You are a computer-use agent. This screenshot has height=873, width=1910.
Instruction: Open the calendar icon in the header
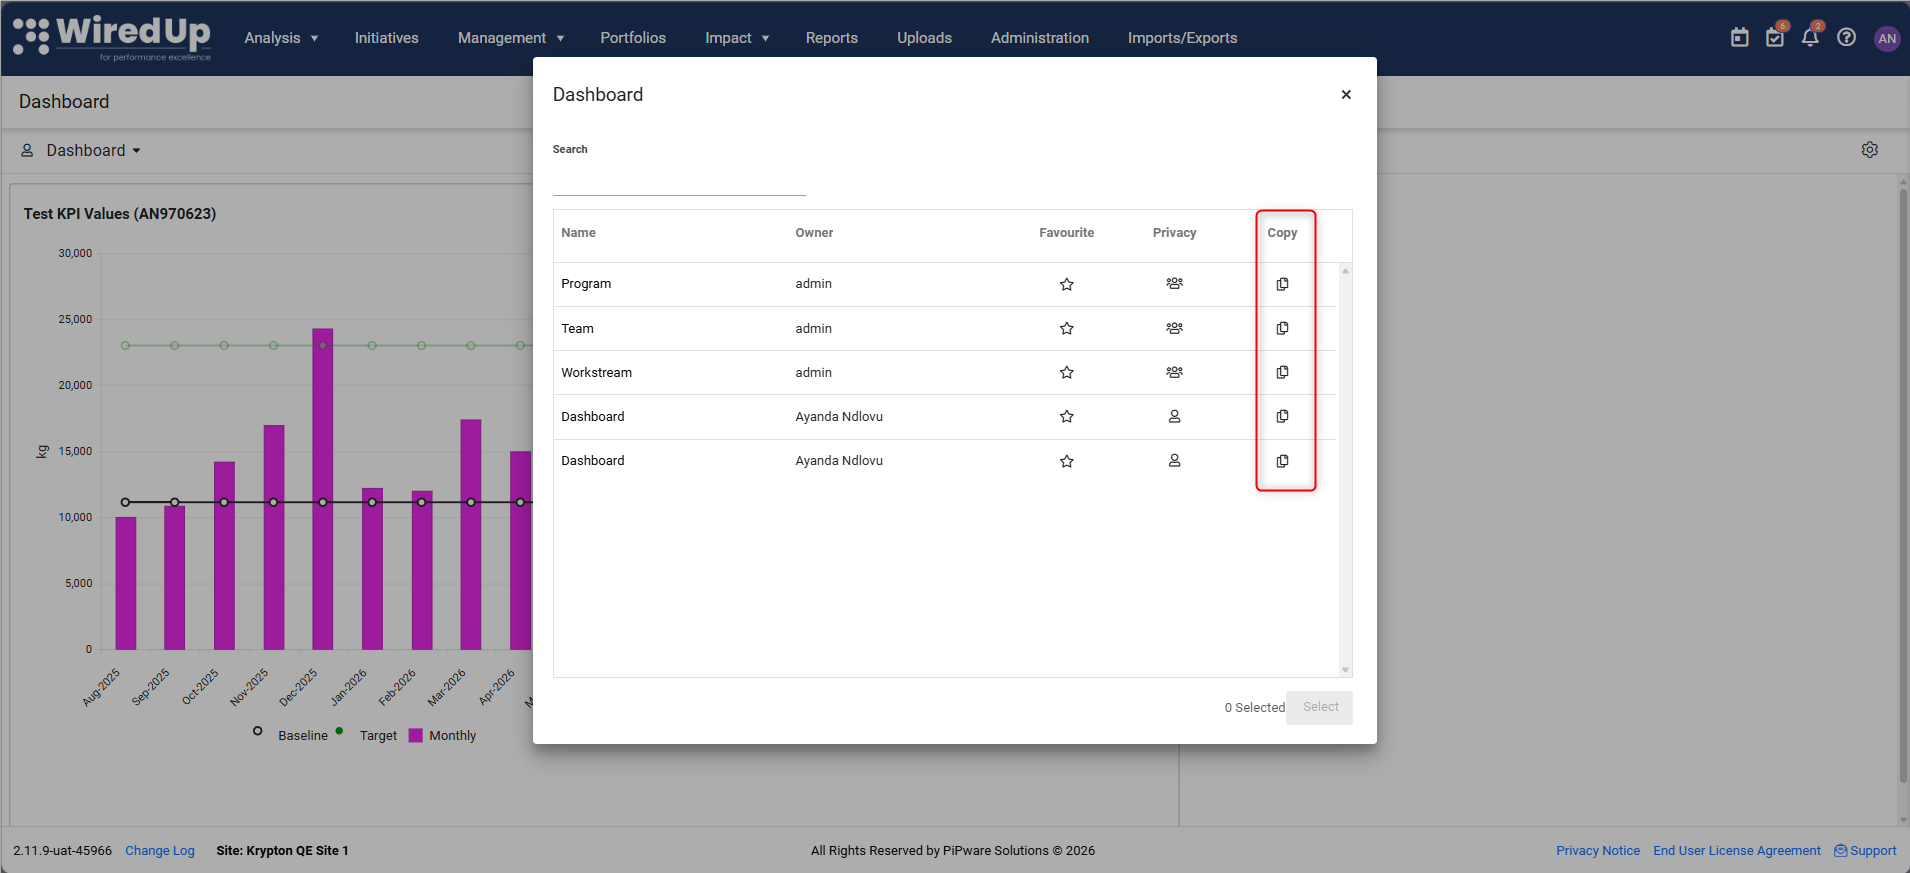(1740, 38)
